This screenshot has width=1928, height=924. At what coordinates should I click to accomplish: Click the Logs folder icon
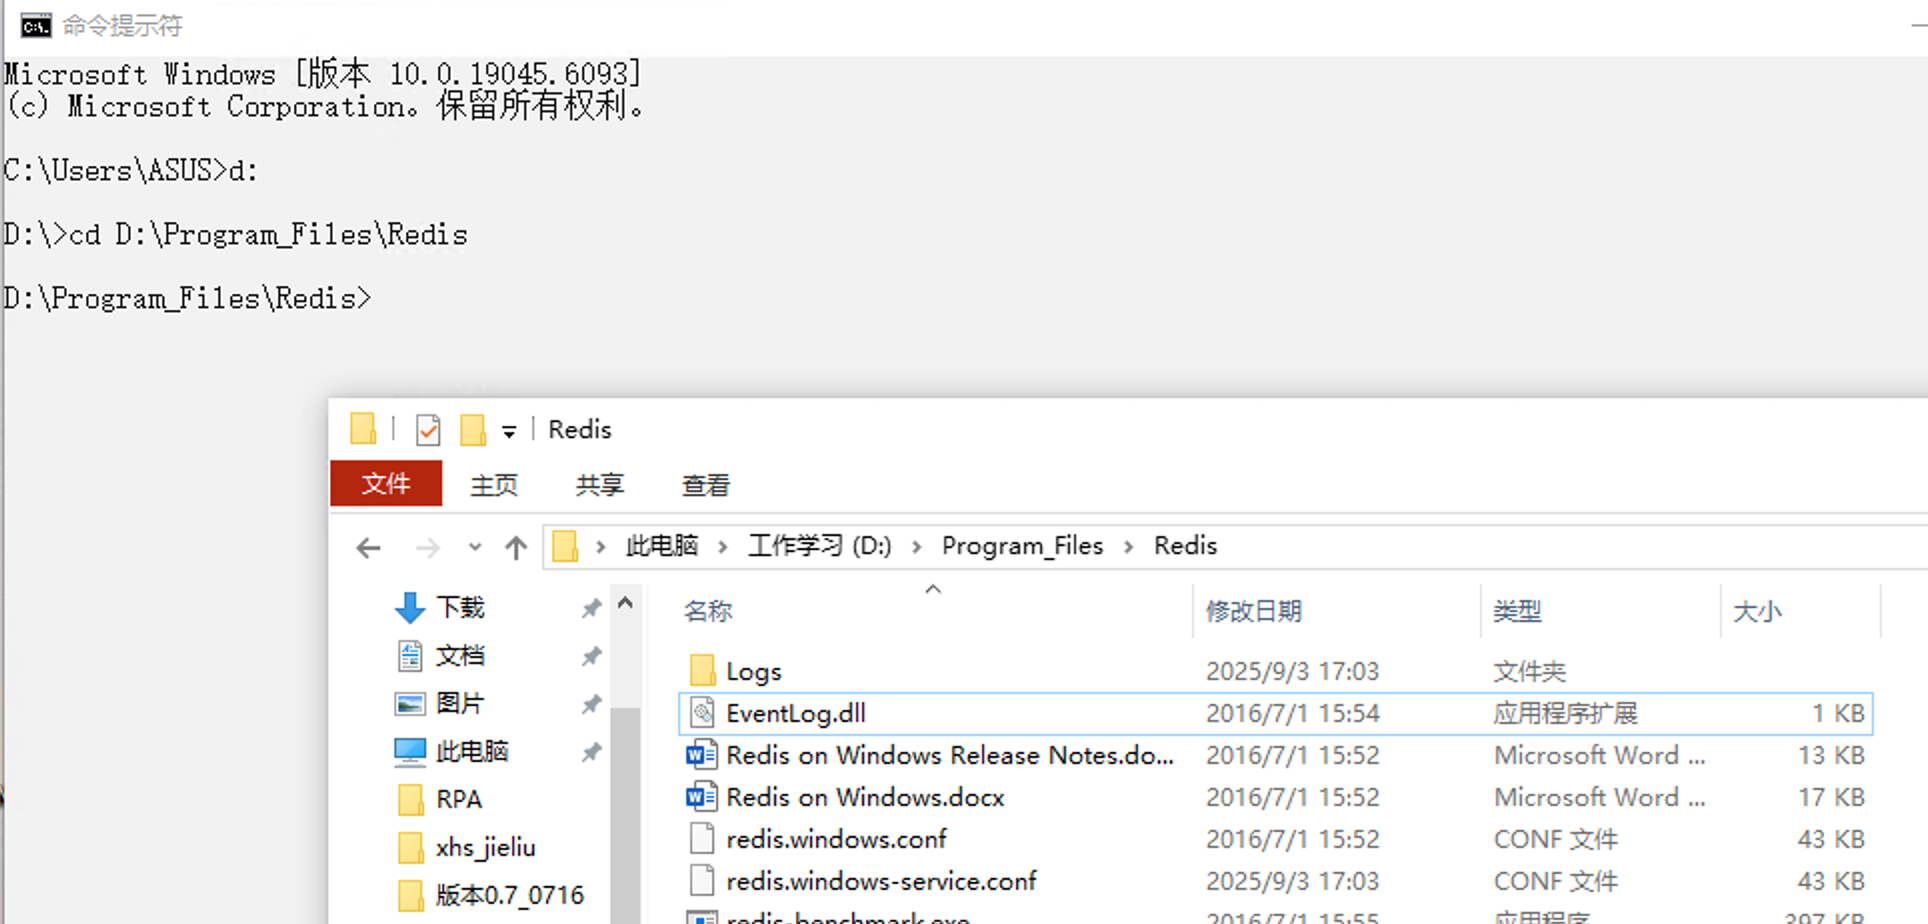click(x=703, y=670)
